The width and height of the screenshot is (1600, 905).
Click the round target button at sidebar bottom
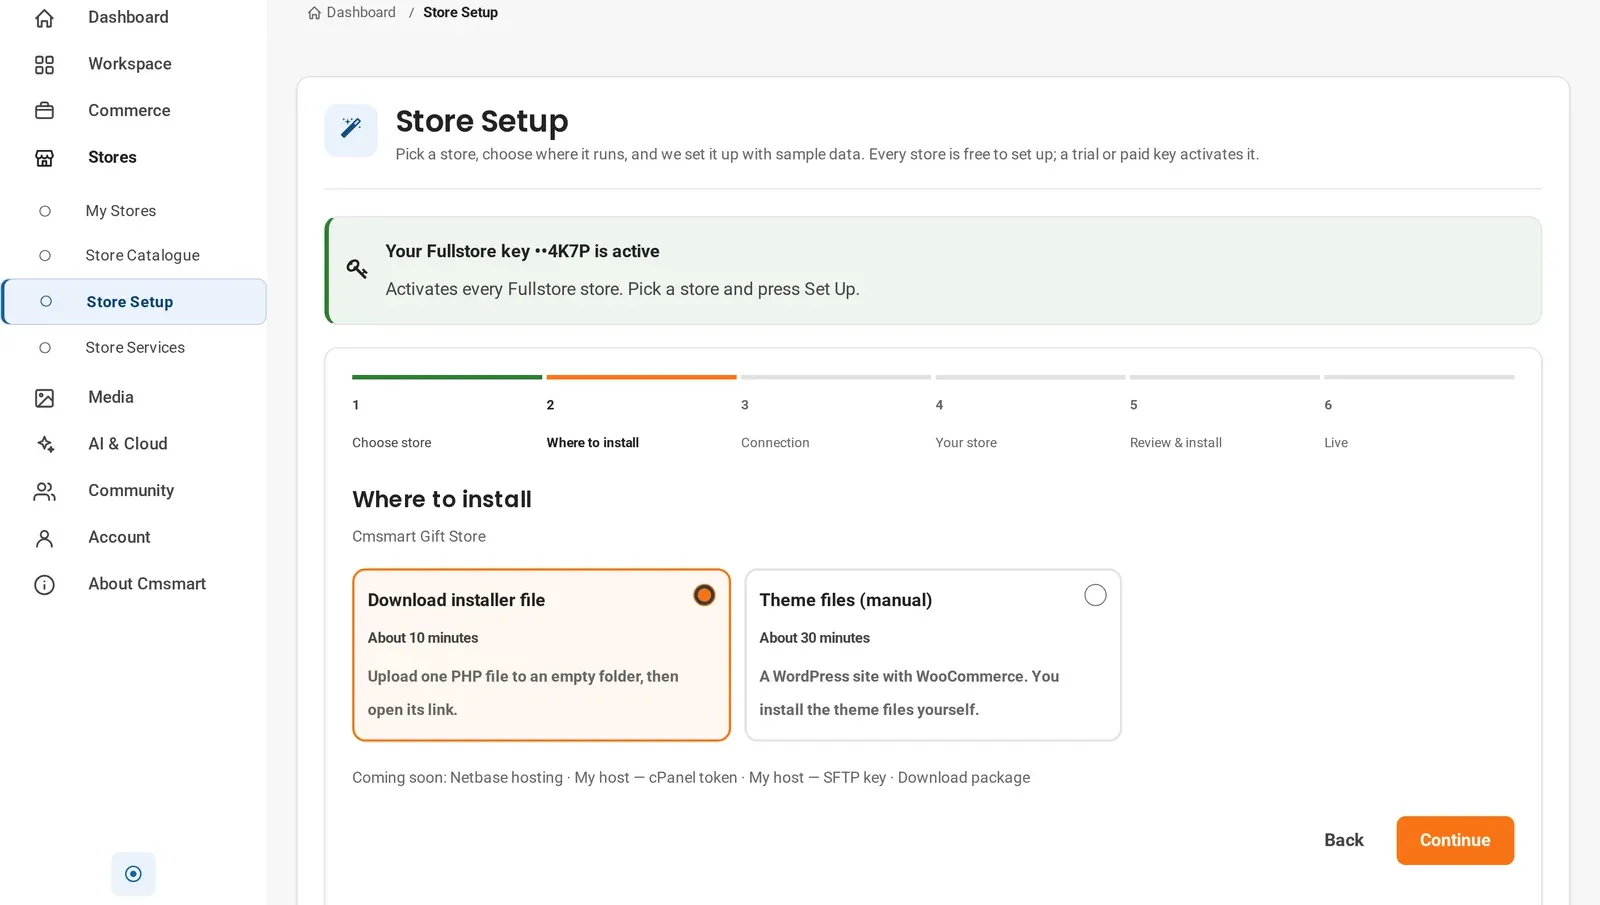pos(133,874)
